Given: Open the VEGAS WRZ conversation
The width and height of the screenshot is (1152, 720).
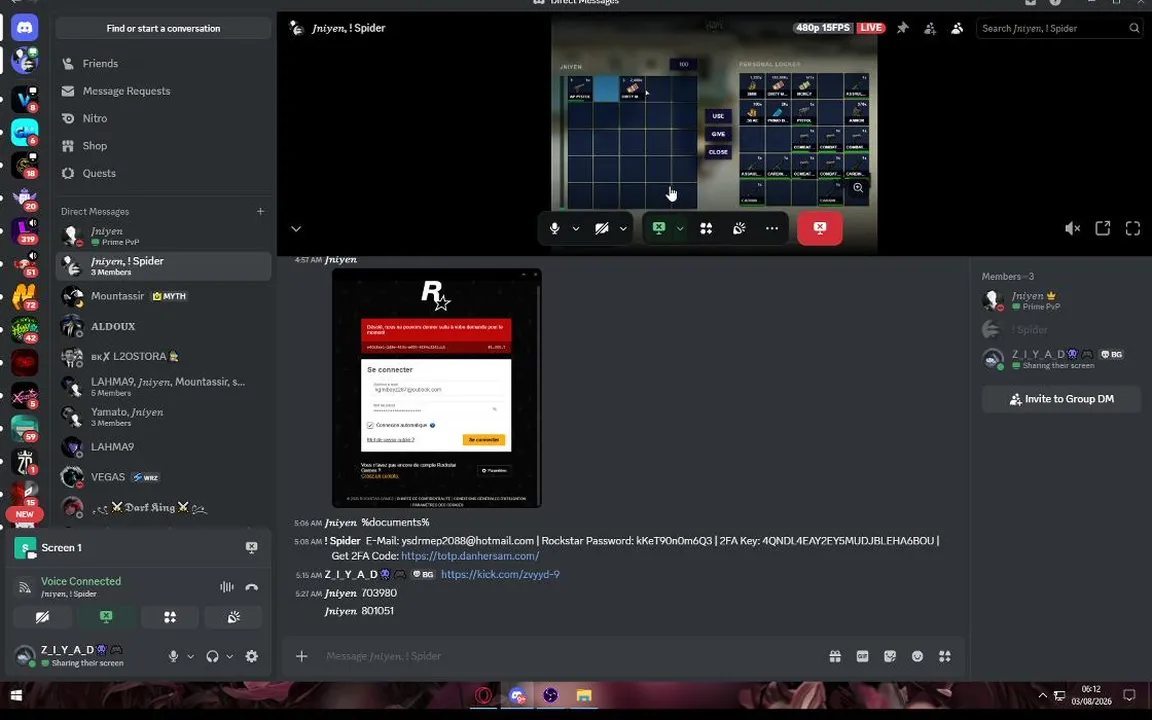Looking at the screenshot, I should pyautogui.click(x=163, y=477).
